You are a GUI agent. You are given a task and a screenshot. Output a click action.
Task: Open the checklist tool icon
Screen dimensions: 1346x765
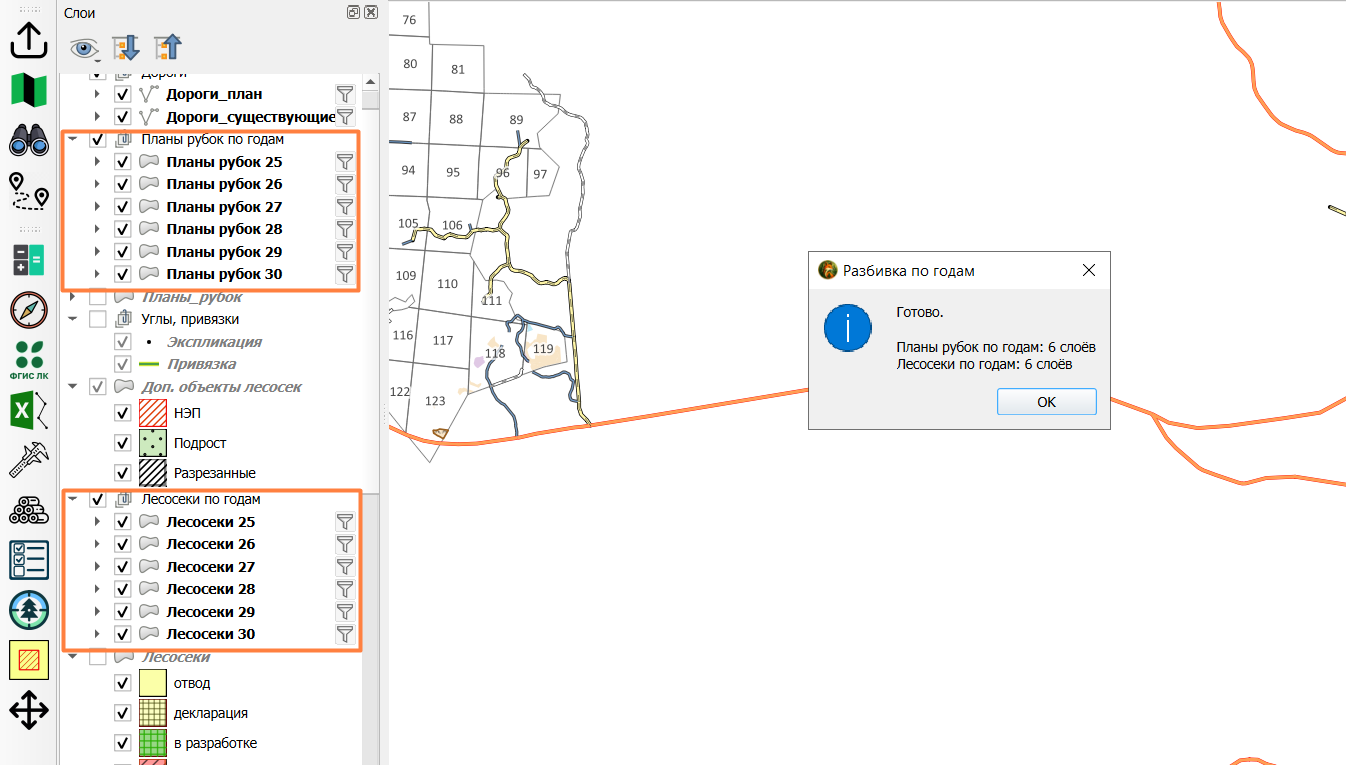(x=29, y=560)
